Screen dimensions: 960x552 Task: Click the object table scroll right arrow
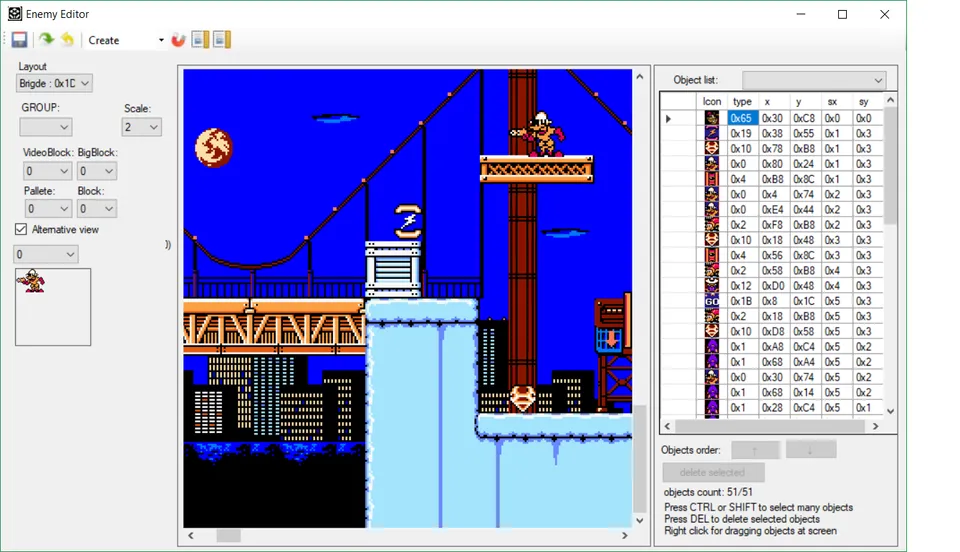coord(876,426)
